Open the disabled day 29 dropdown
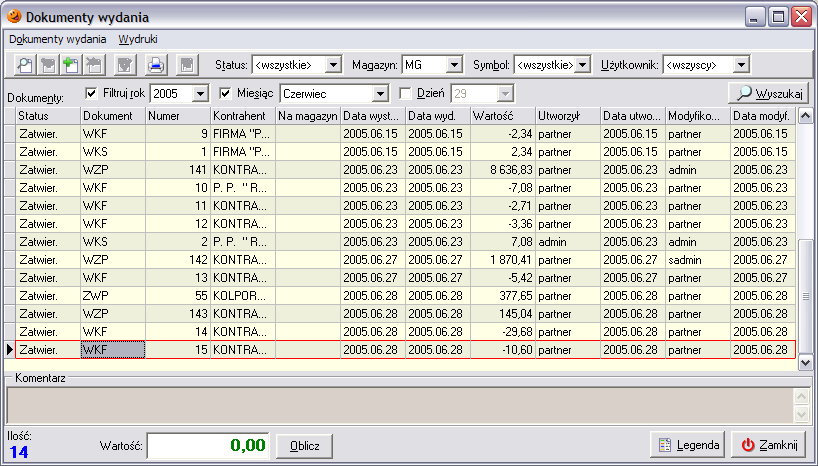The height and width of the screenshot is (466, 818). click(505, 94)
